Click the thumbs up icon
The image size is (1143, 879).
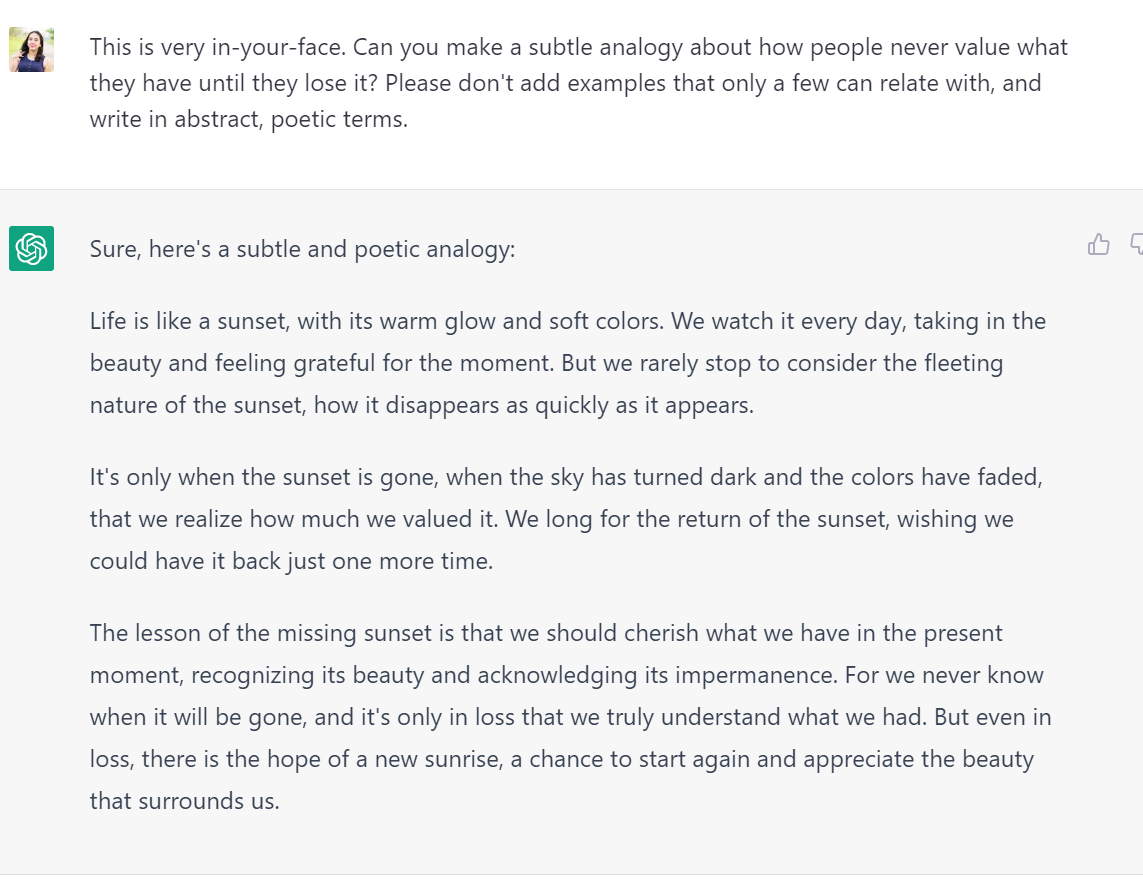pos(1099,244)
